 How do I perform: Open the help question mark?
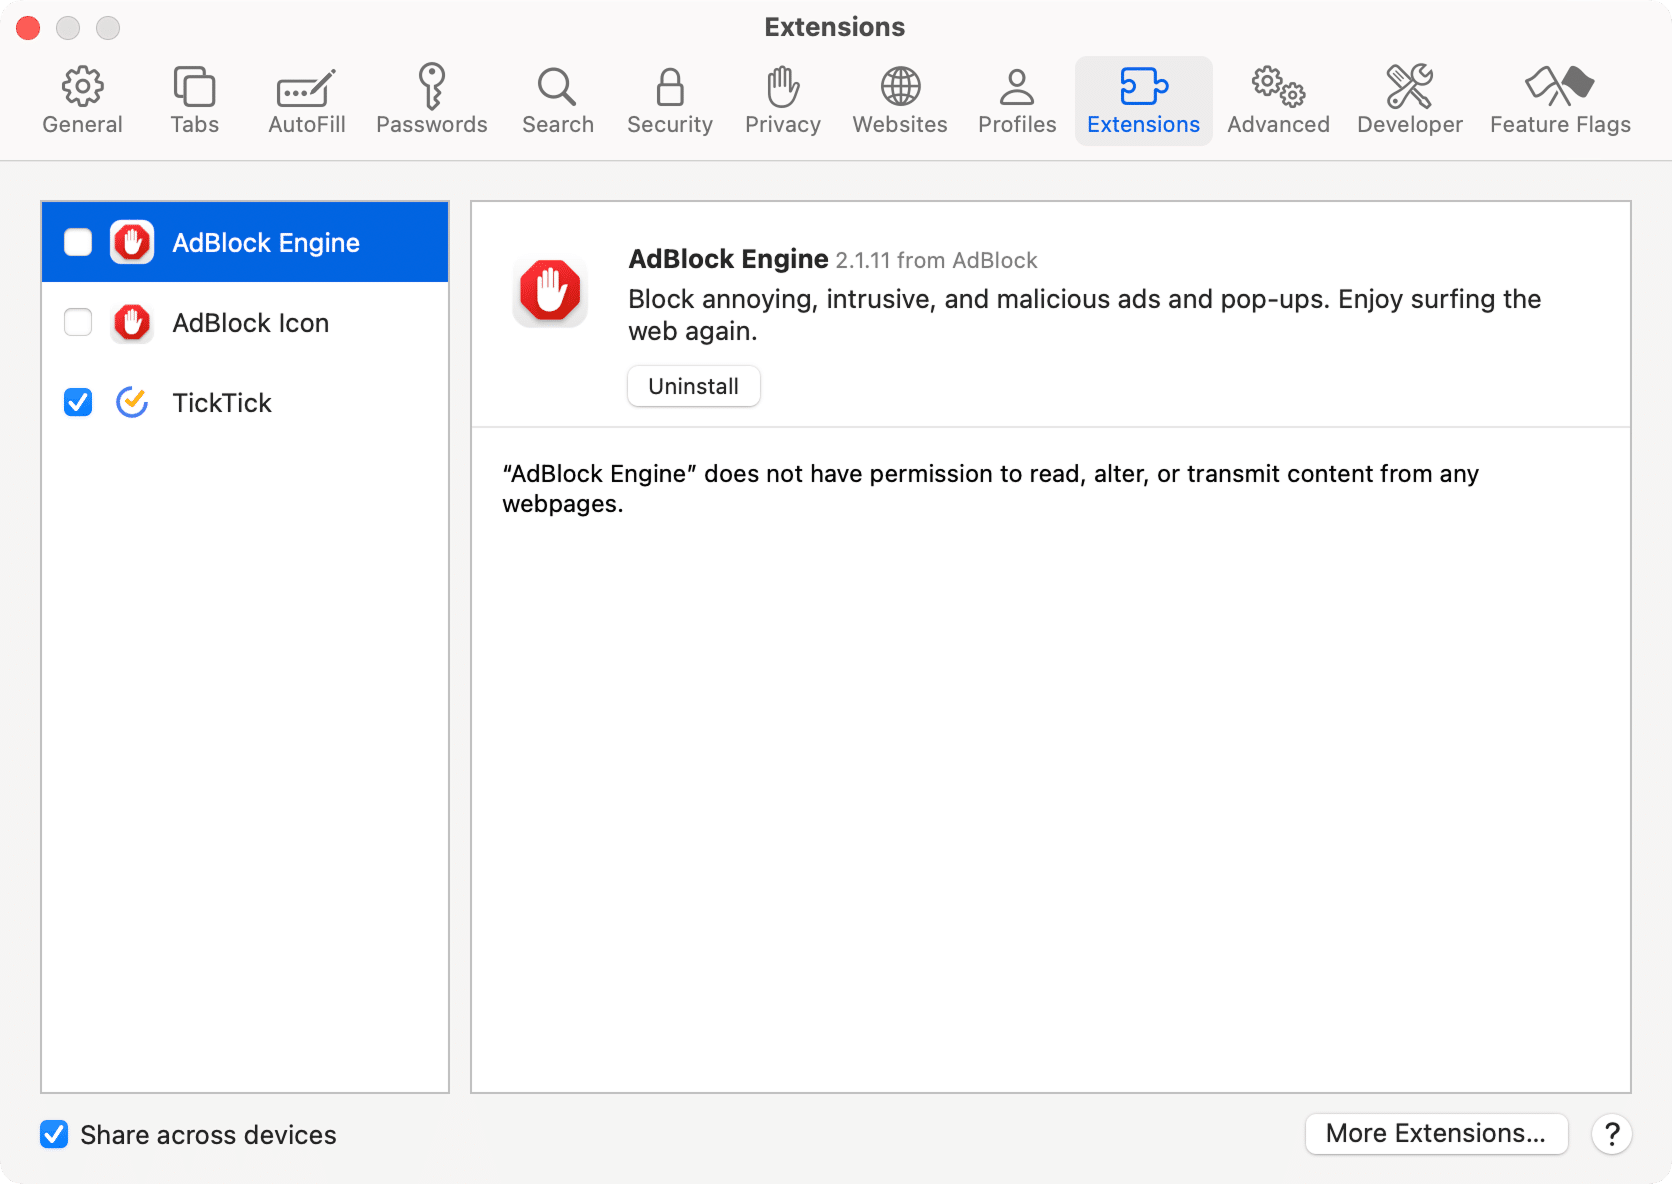pyautogui.click(x=1611, y=1134)
